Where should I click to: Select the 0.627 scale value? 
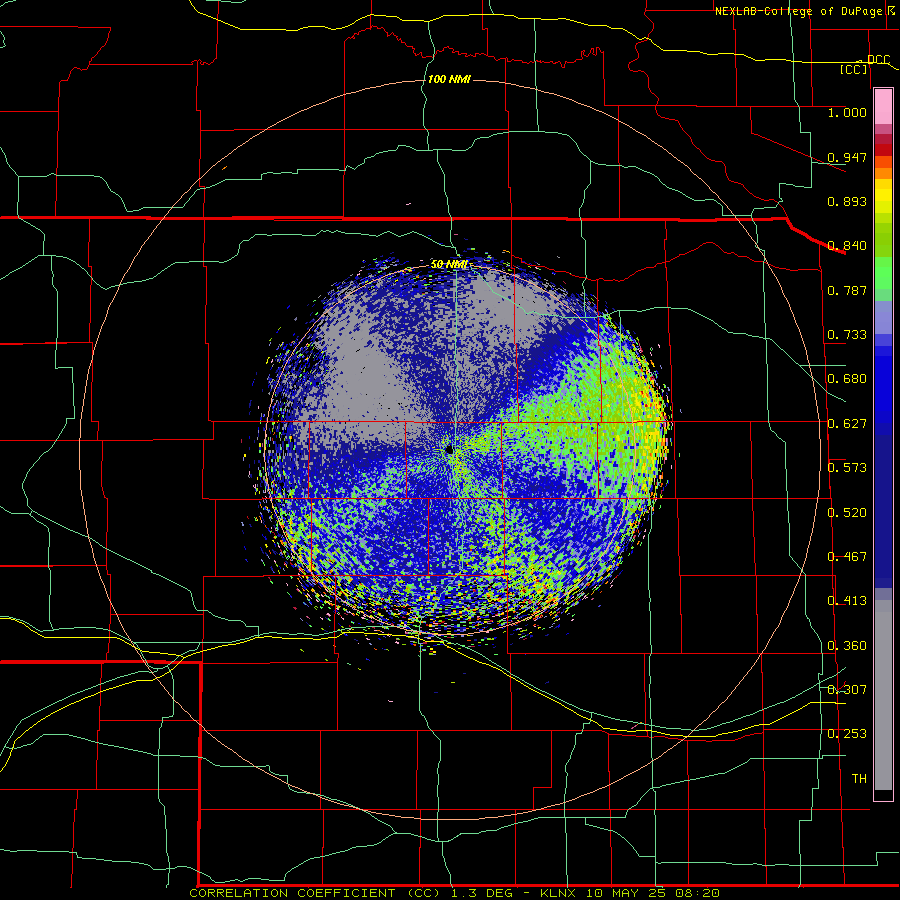(847, 424)
